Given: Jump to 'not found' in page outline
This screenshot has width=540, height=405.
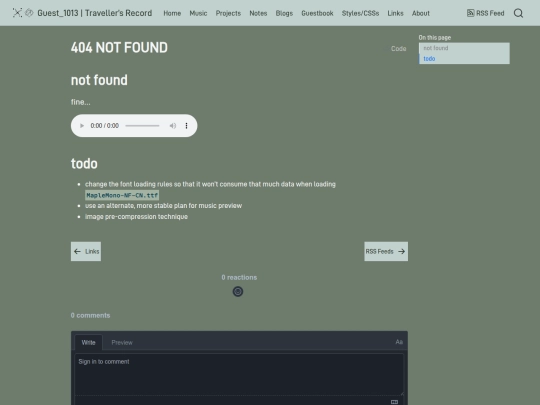Looking at the screenshot, I should coord(436,48).
